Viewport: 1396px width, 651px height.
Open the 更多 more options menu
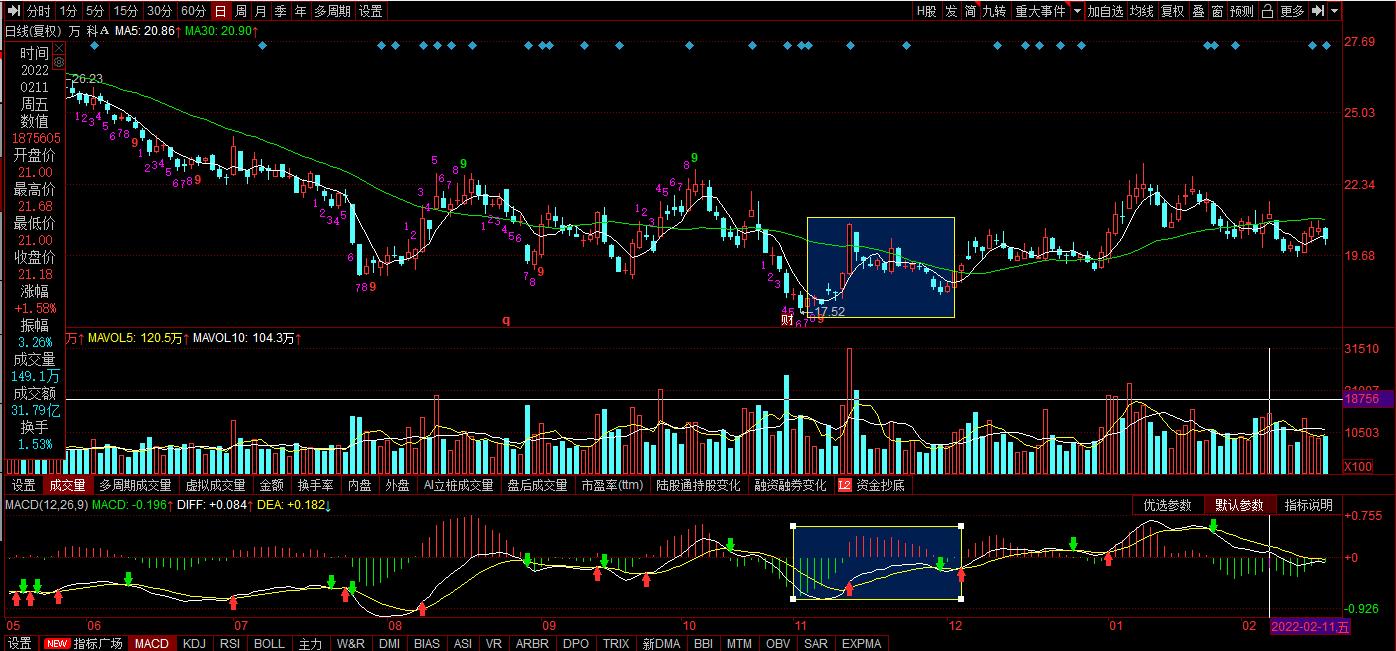(x=1292, y=11)
